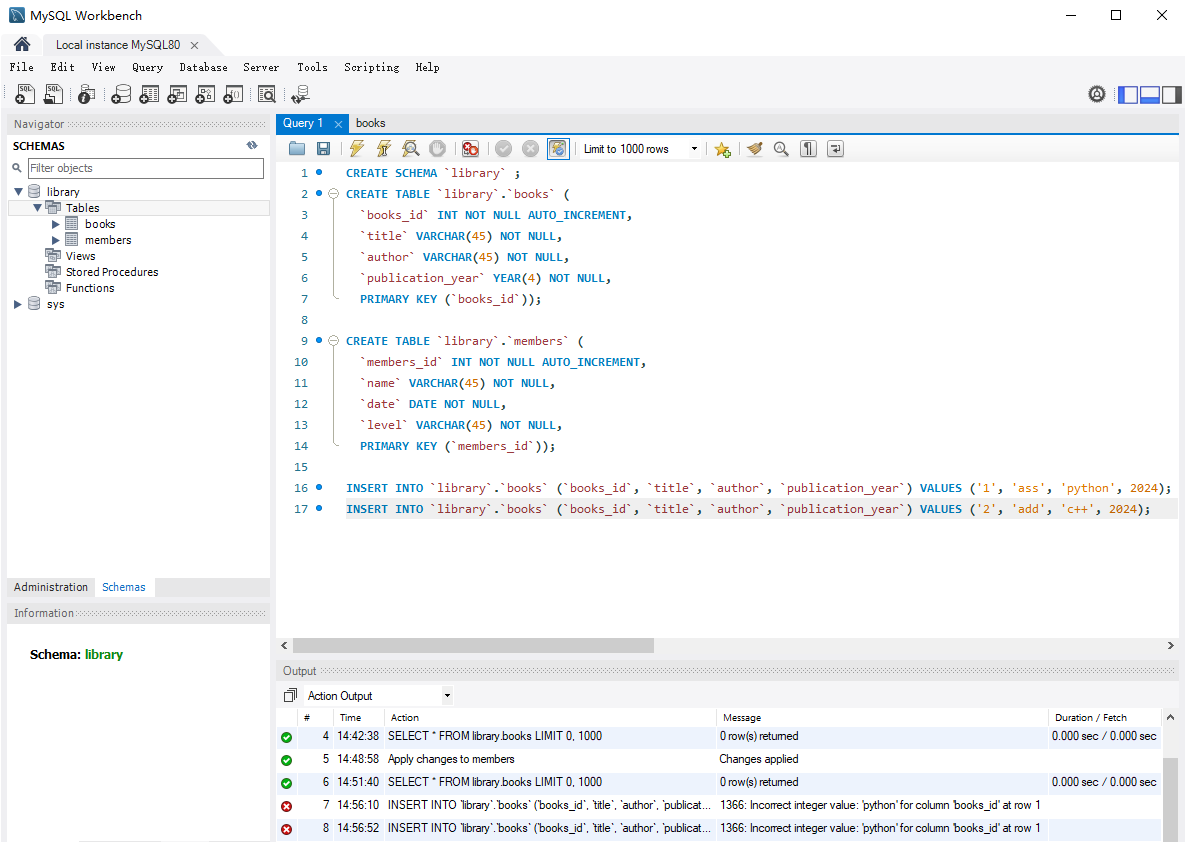The image size is (1186, 842).
Task: Toggle auto-commit mode button
Action: click(558, 149)
